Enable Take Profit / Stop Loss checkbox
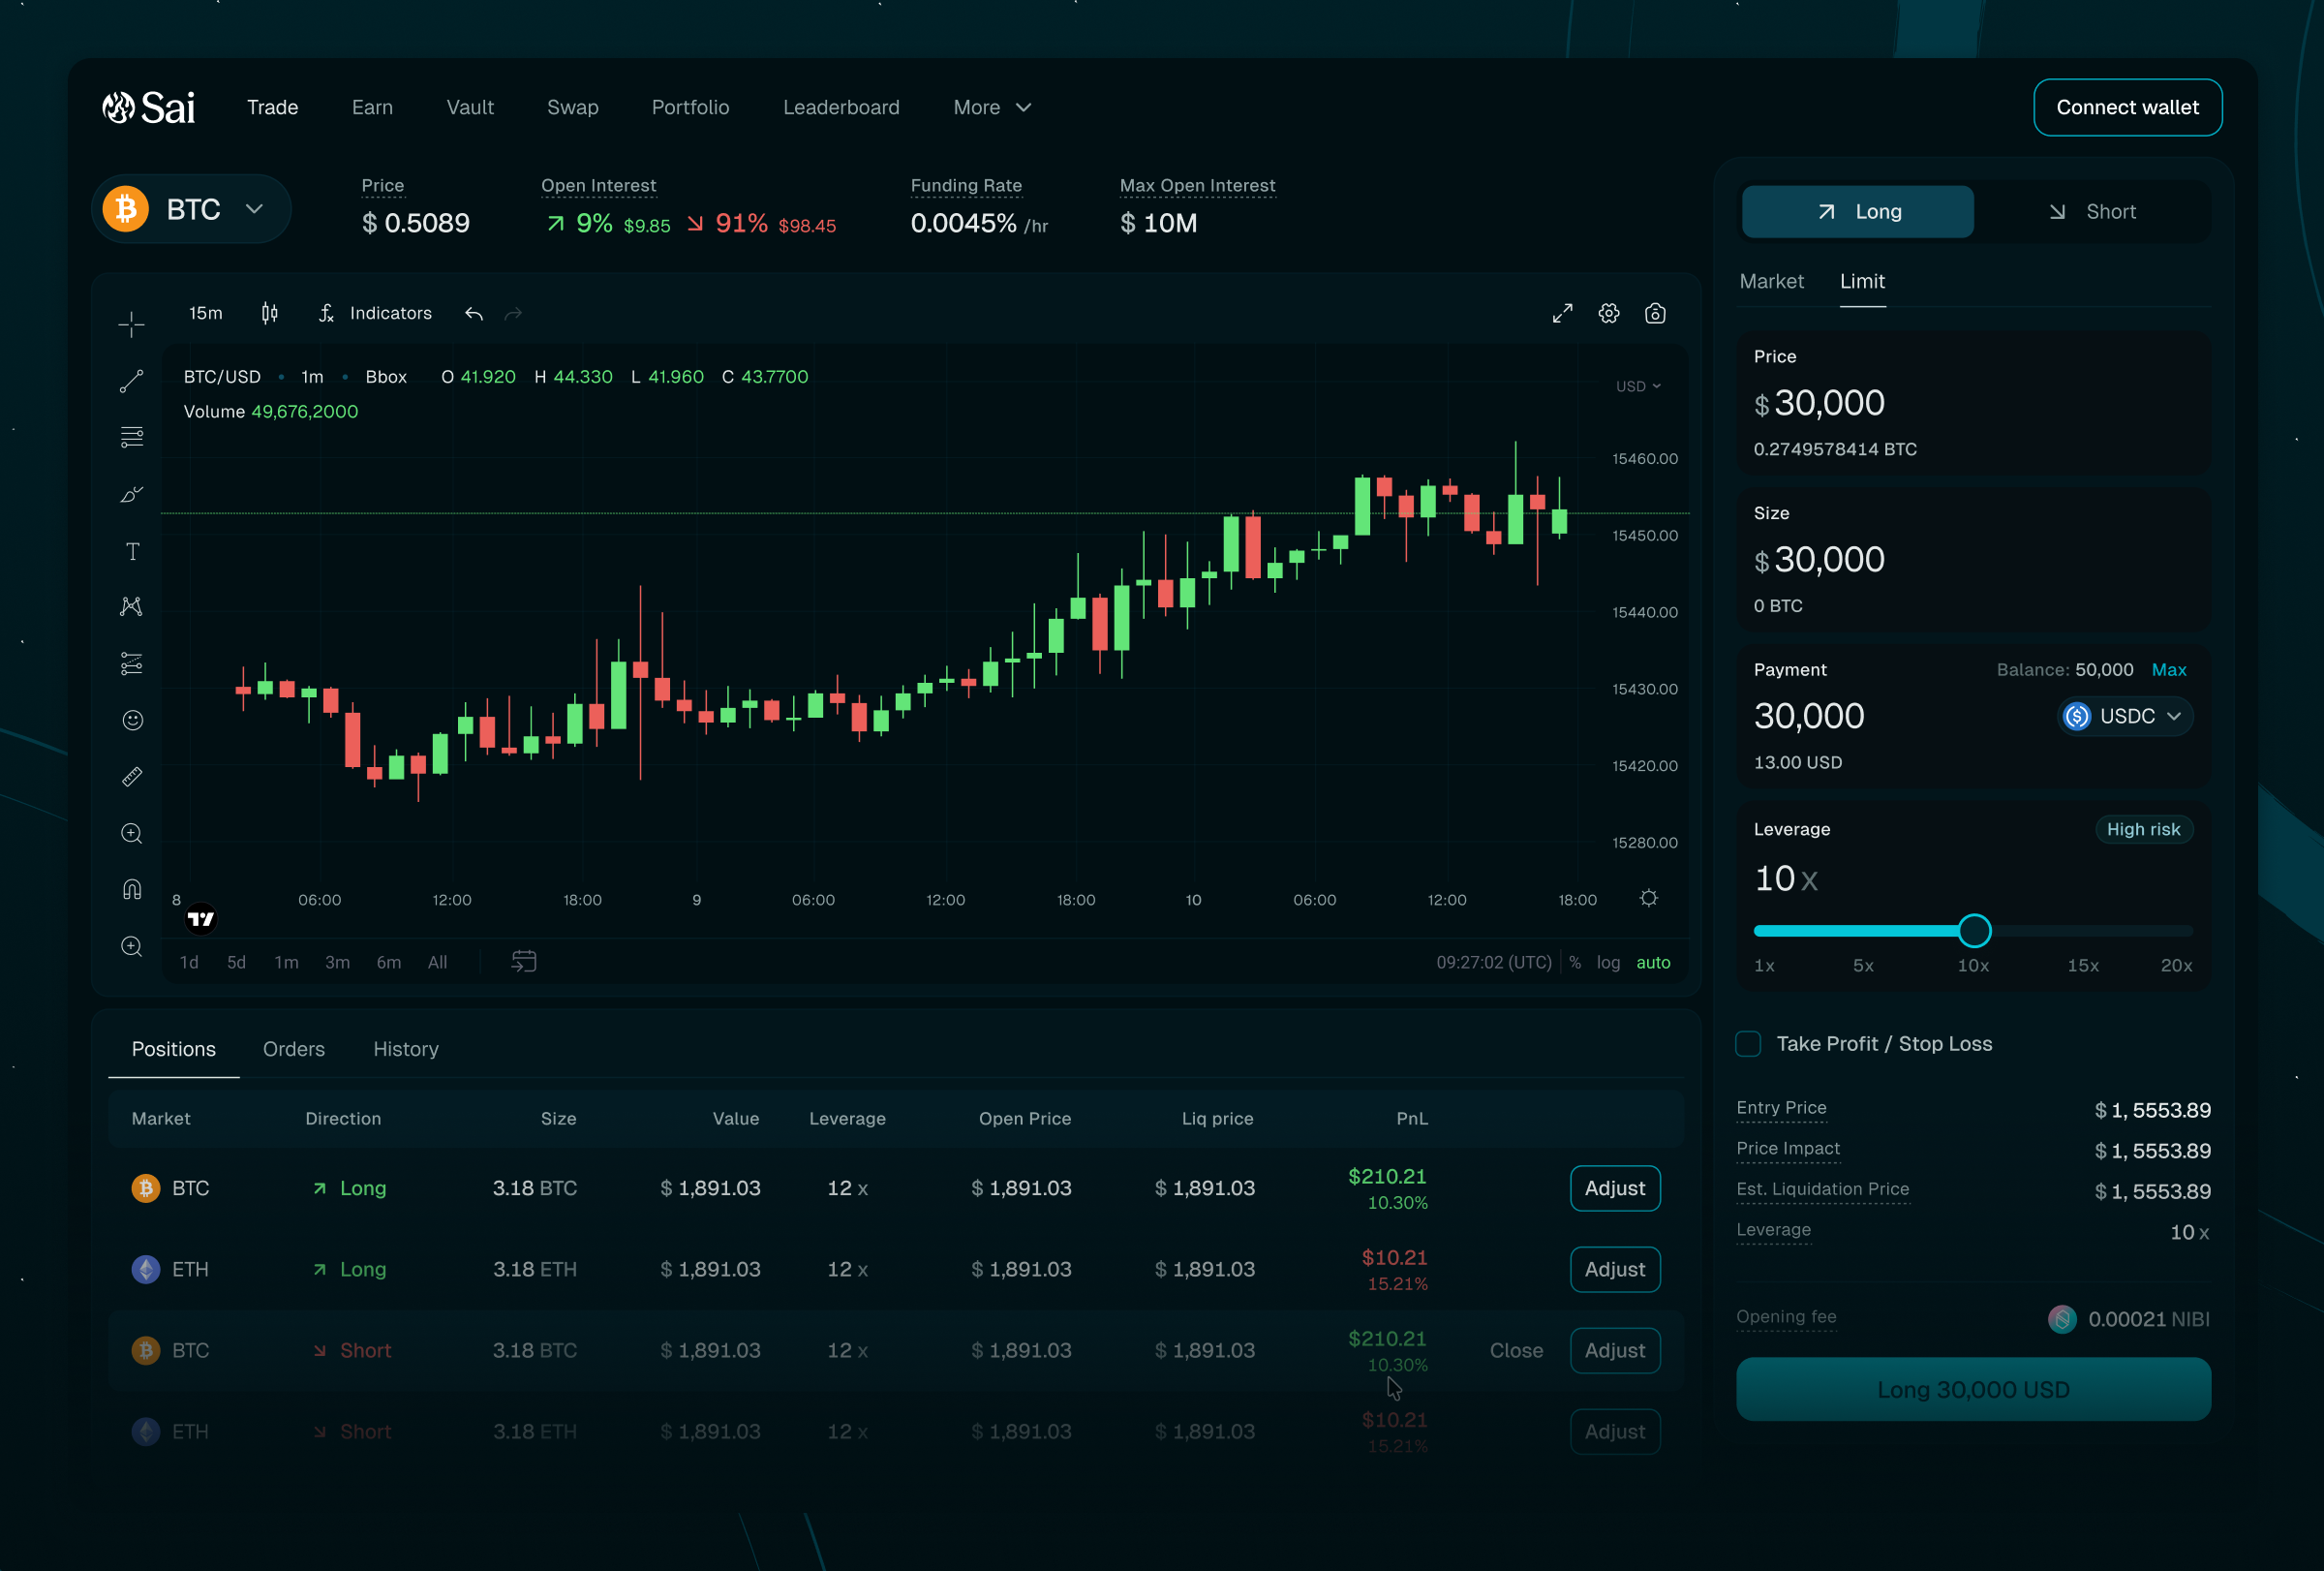 pos(1748,1044)
